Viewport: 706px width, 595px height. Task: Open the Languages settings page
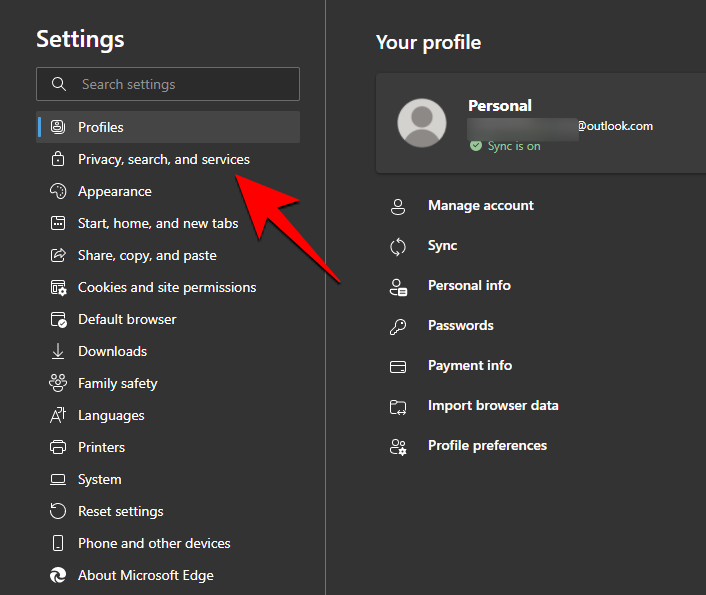(x=111, y=415)
